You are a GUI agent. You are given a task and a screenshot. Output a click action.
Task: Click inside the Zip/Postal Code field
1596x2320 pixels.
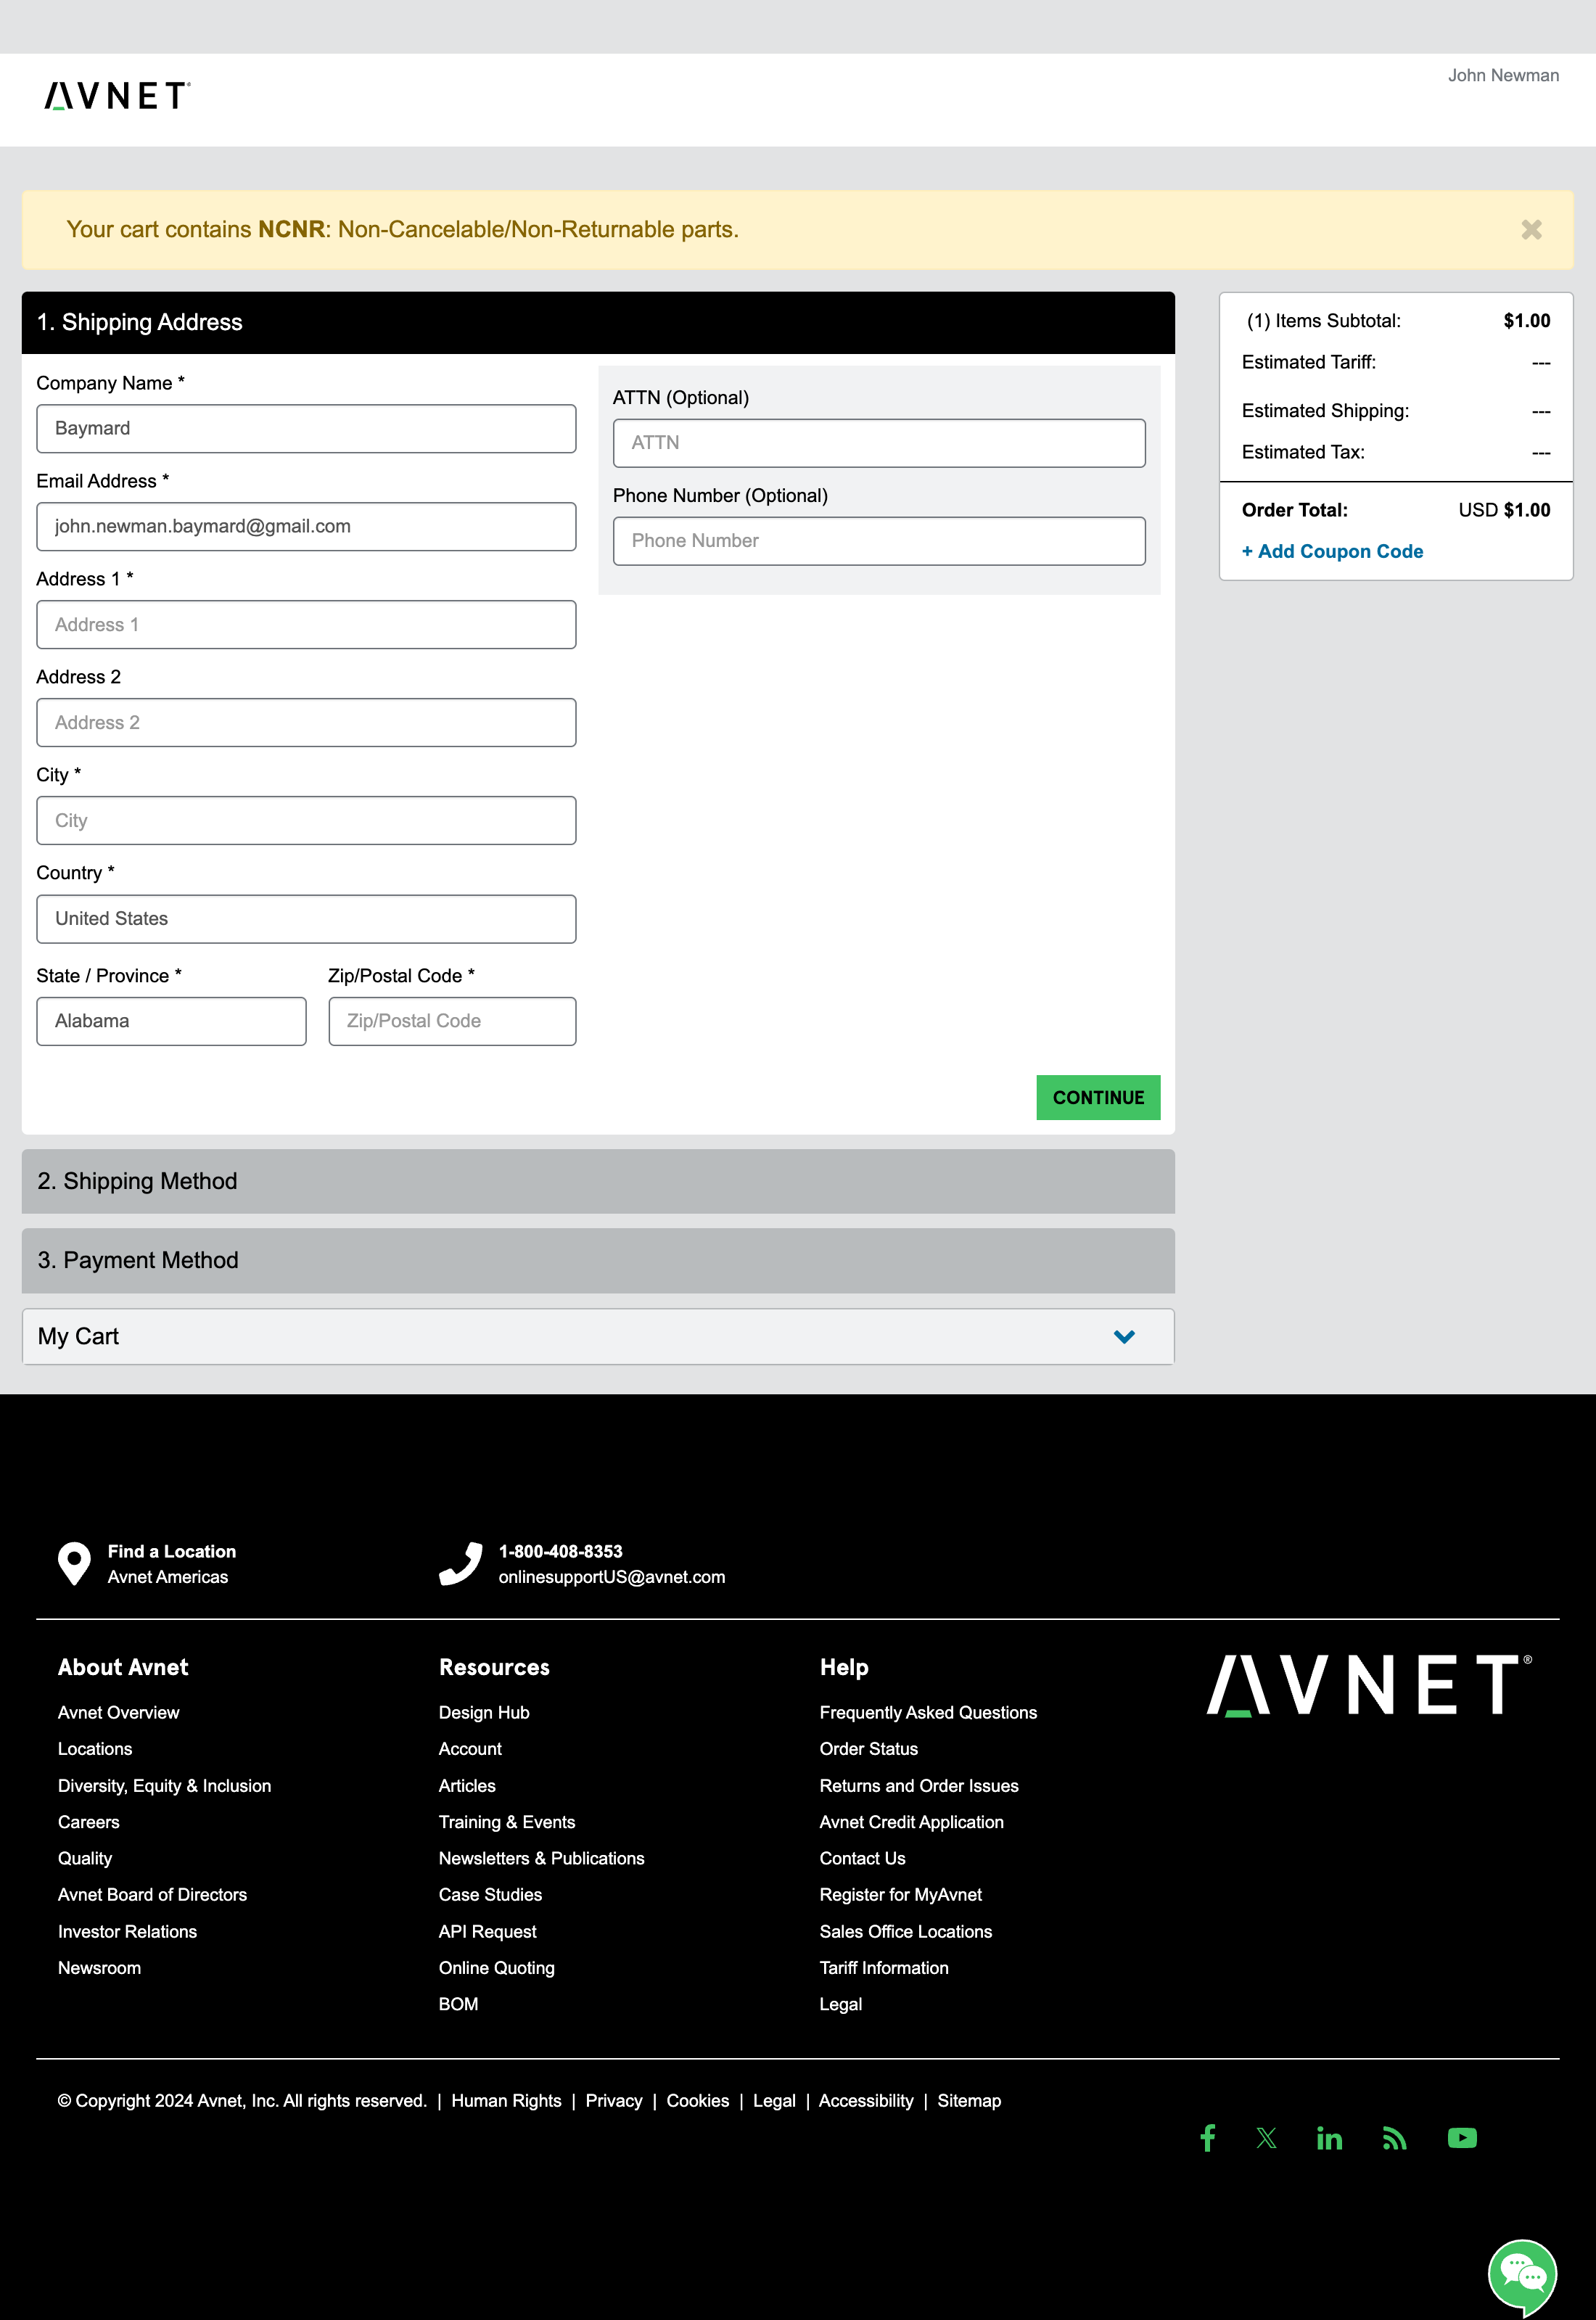[x=451, y=1021]
